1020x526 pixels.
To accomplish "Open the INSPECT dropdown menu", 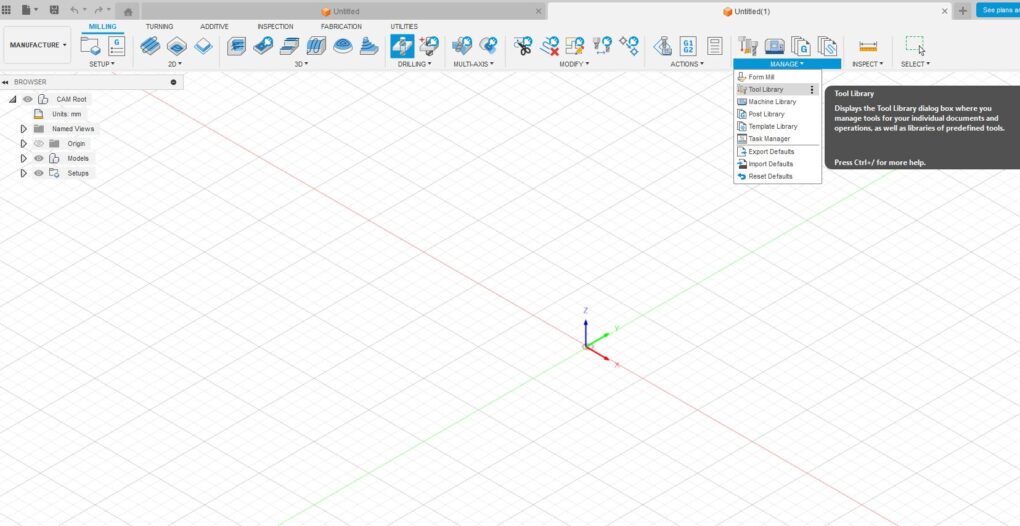I will point(868,64).
